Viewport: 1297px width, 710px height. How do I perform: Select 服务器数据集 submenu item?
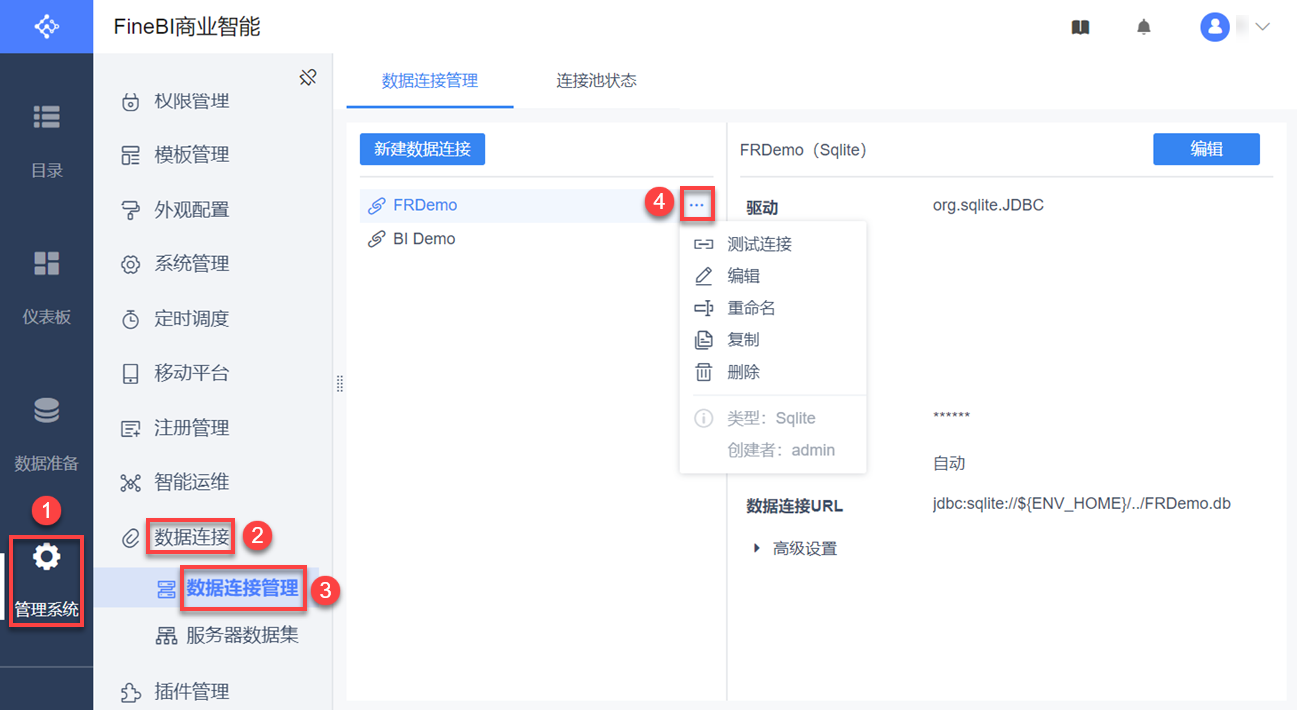point(242,635)
